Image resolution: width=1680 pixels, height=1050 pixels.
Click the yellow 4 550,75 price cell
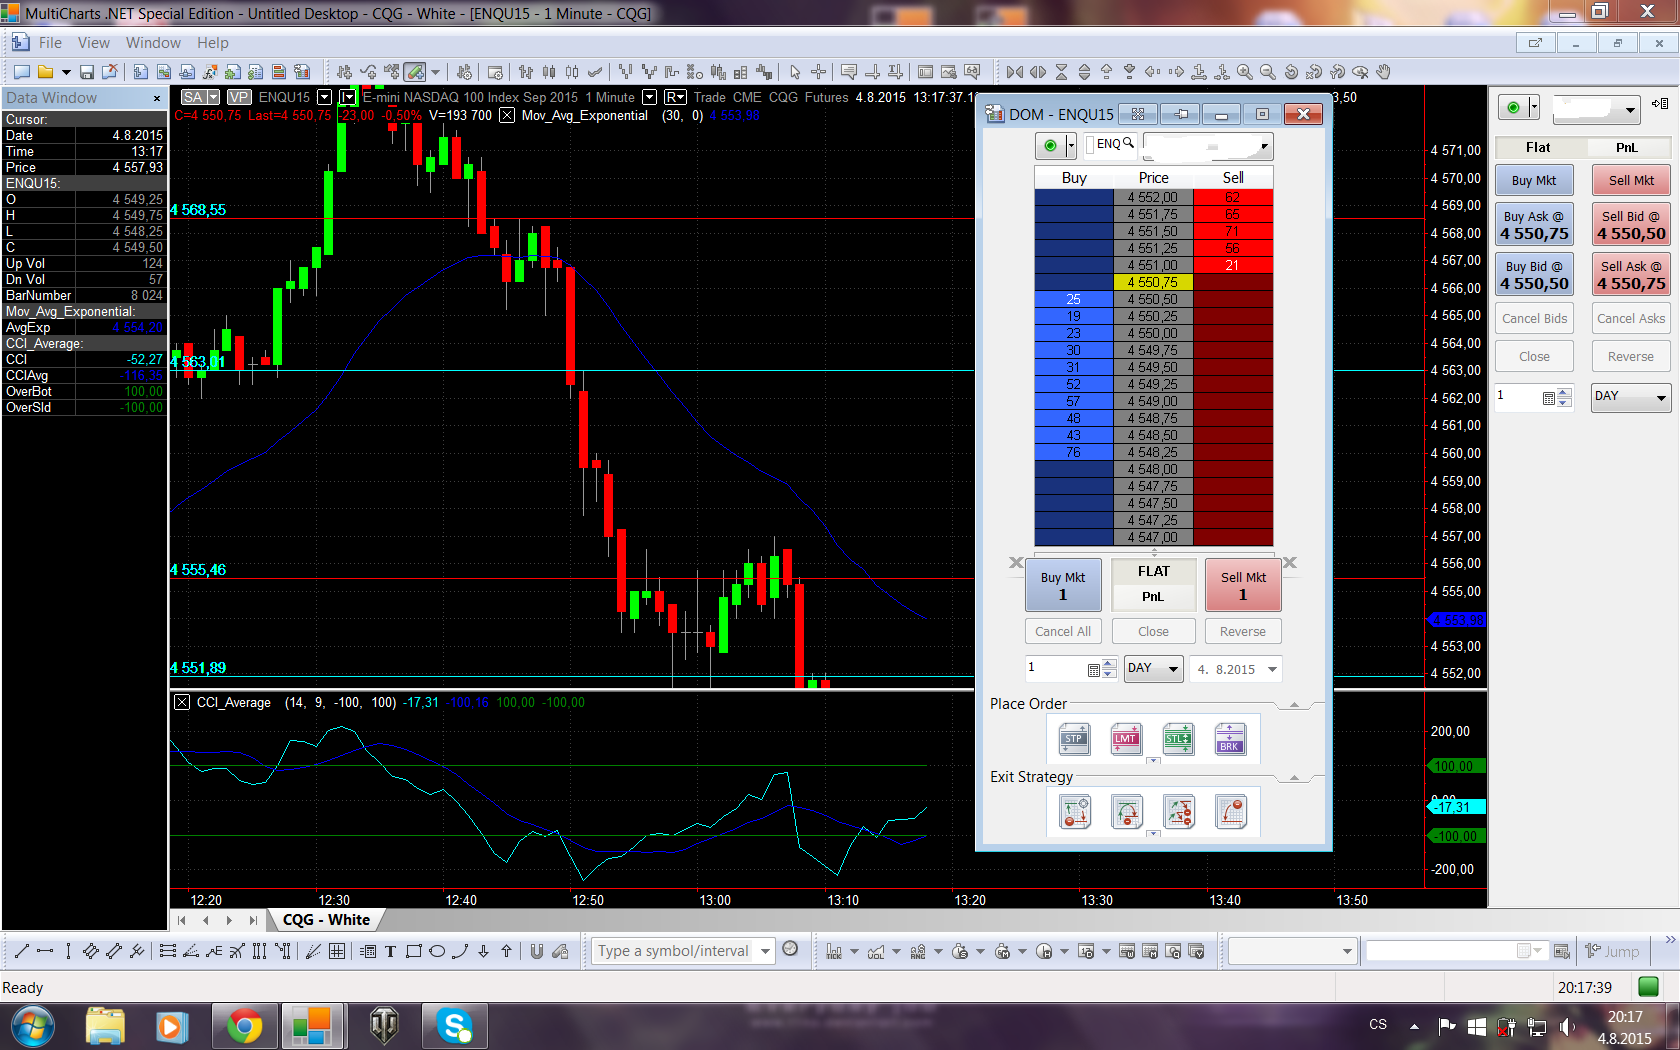click(1153, 283)
